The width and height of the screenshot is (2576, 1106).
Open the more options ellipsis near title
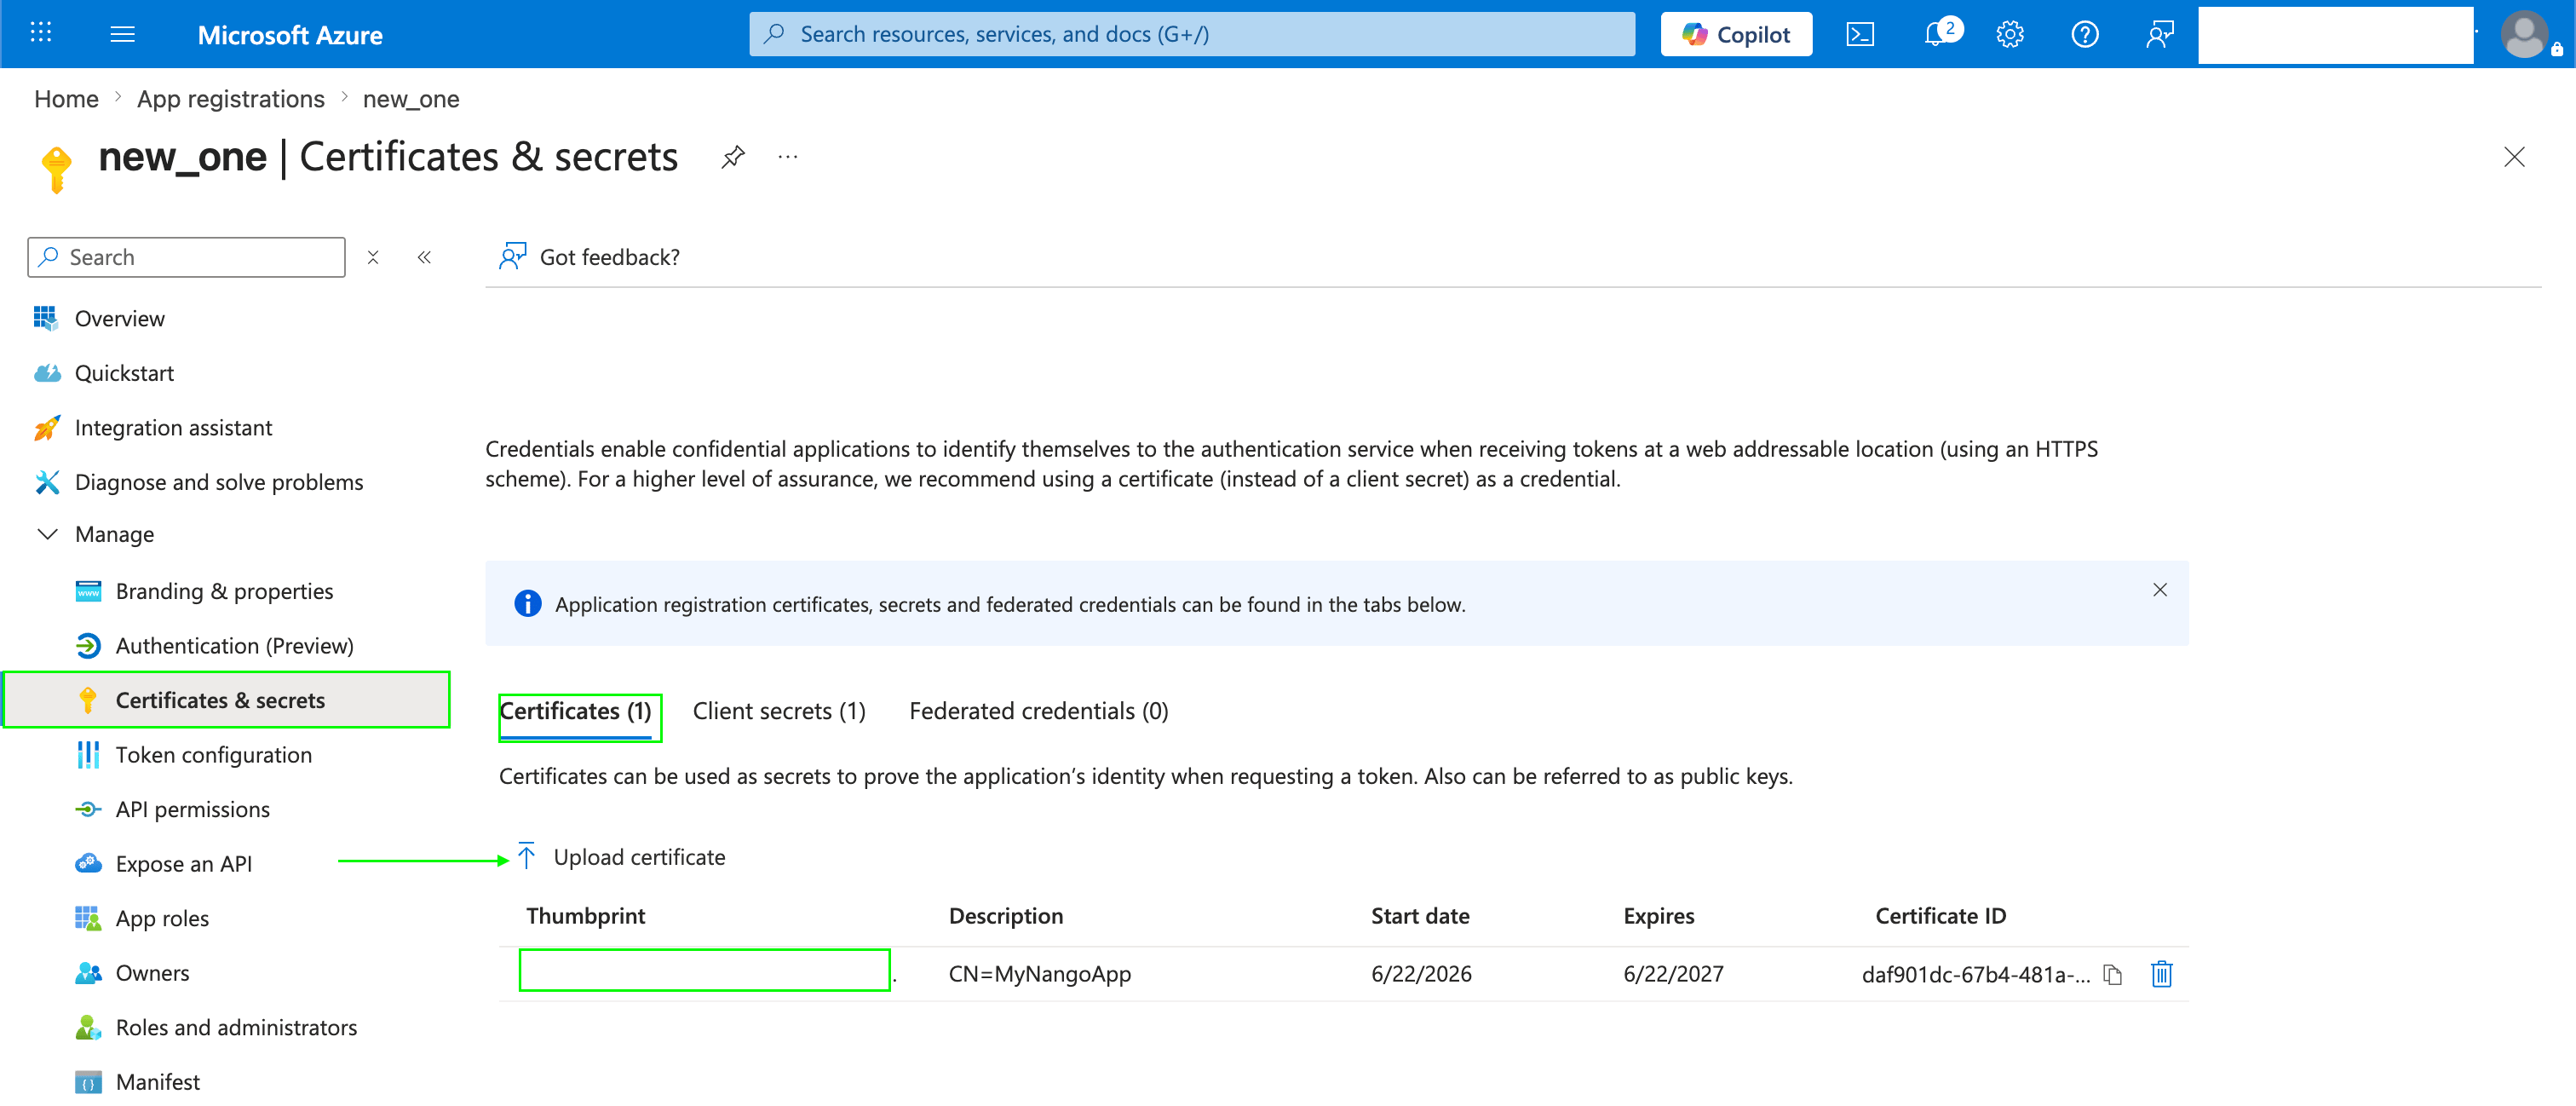[x=788, y=157]
